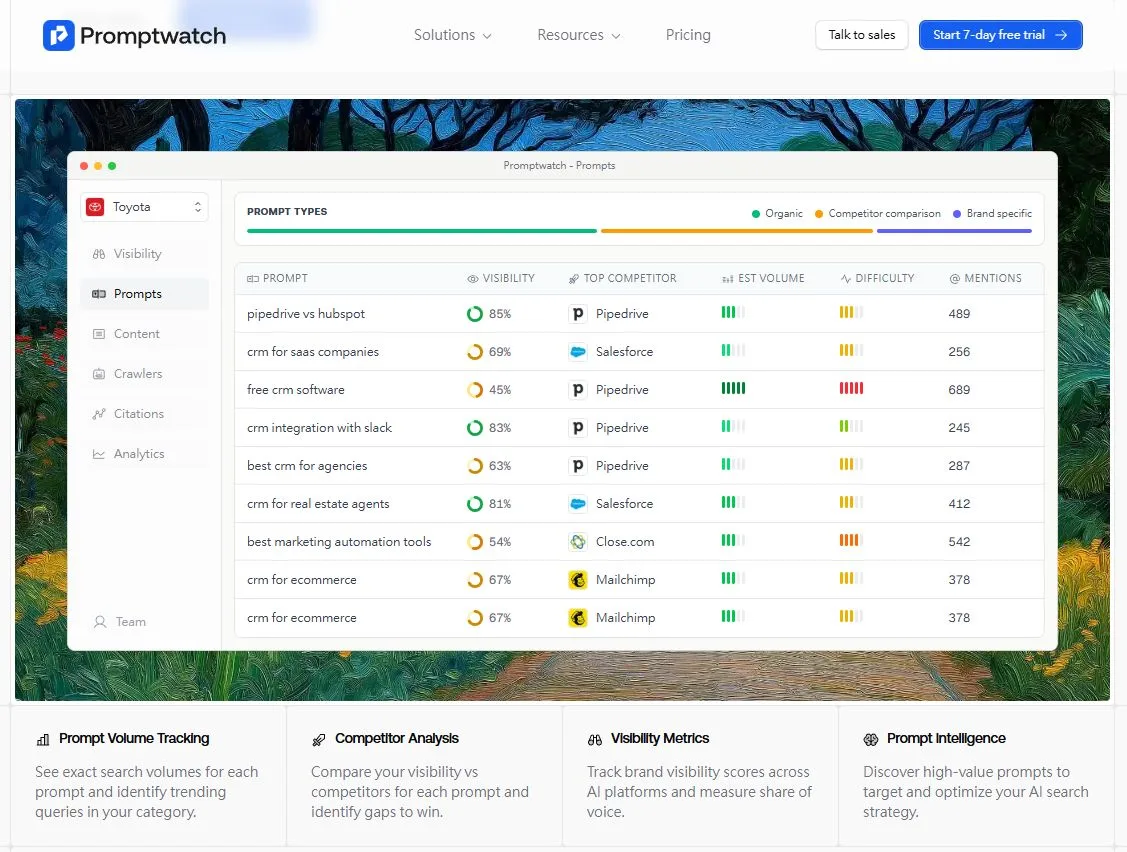Screen dimensions: 1127x852
Task: Click the Salesforce logo in second row
Action: [577, 352]
